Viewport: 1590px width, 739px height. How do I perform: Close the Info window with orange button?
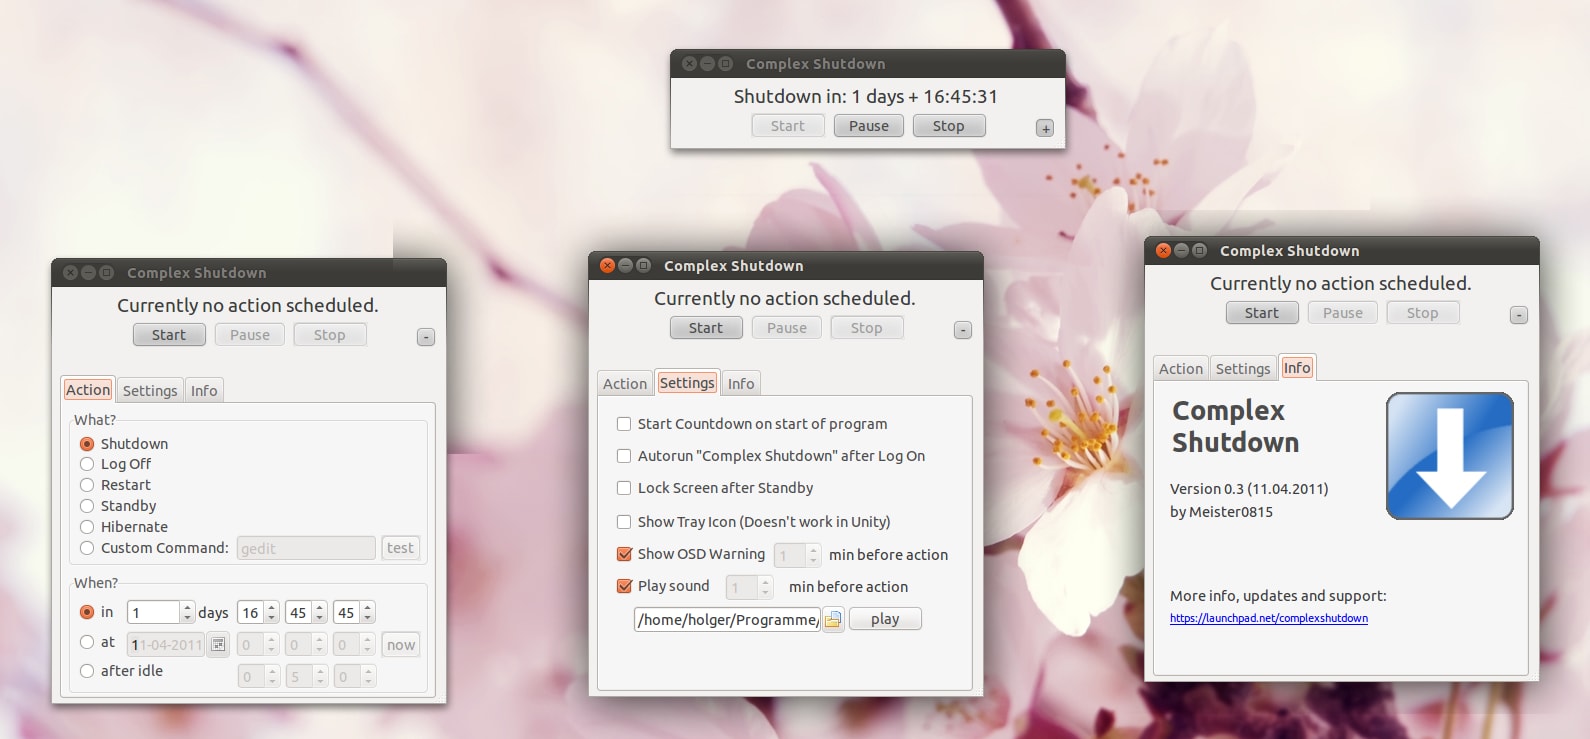[x=1163, y=251]
